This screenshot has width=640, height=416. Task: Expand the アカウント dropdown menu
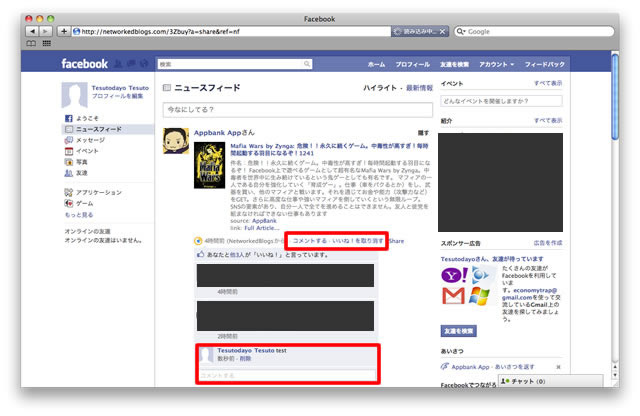pyautogui.click(x=496, y=64)
